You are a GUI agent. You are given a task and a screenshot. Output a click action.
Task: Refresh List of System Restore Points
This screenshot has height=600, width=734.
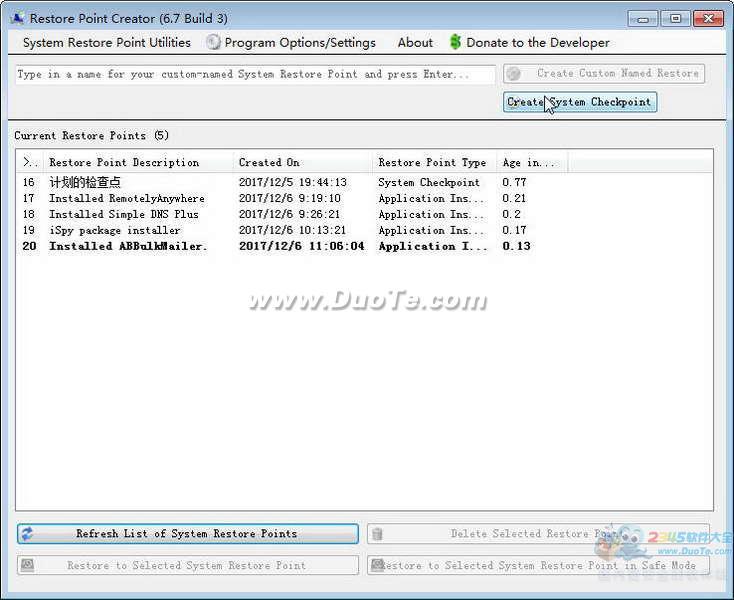tap(187, 534)
